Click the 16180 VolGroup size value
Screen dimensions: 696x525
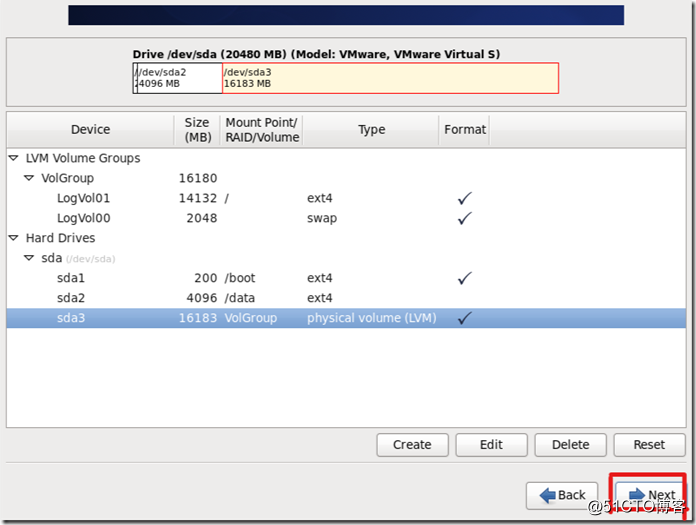pyautogui.click(x=198, y=178)
